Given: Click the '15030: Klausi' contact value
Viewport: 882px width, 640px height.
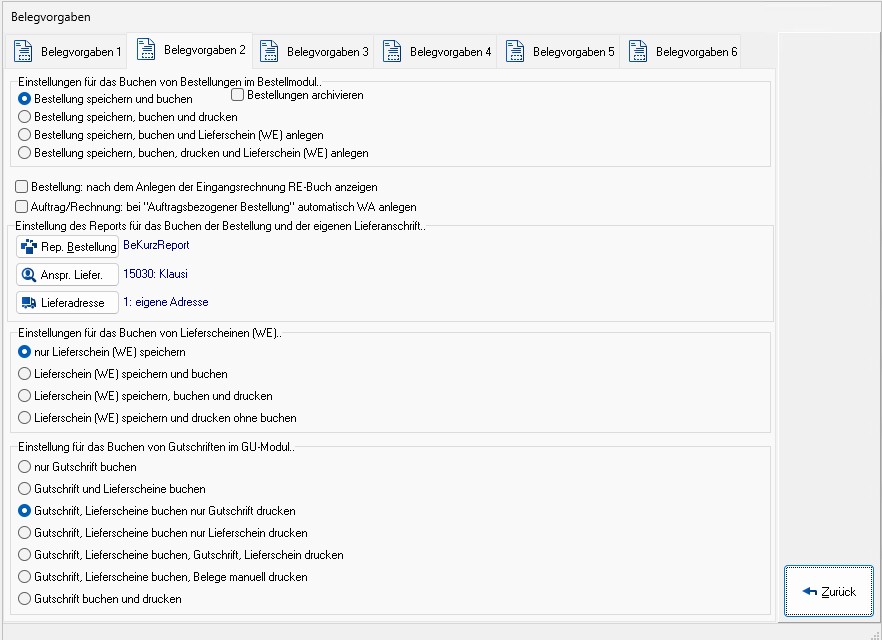Looking at the screenshot, I should (155, 274).
